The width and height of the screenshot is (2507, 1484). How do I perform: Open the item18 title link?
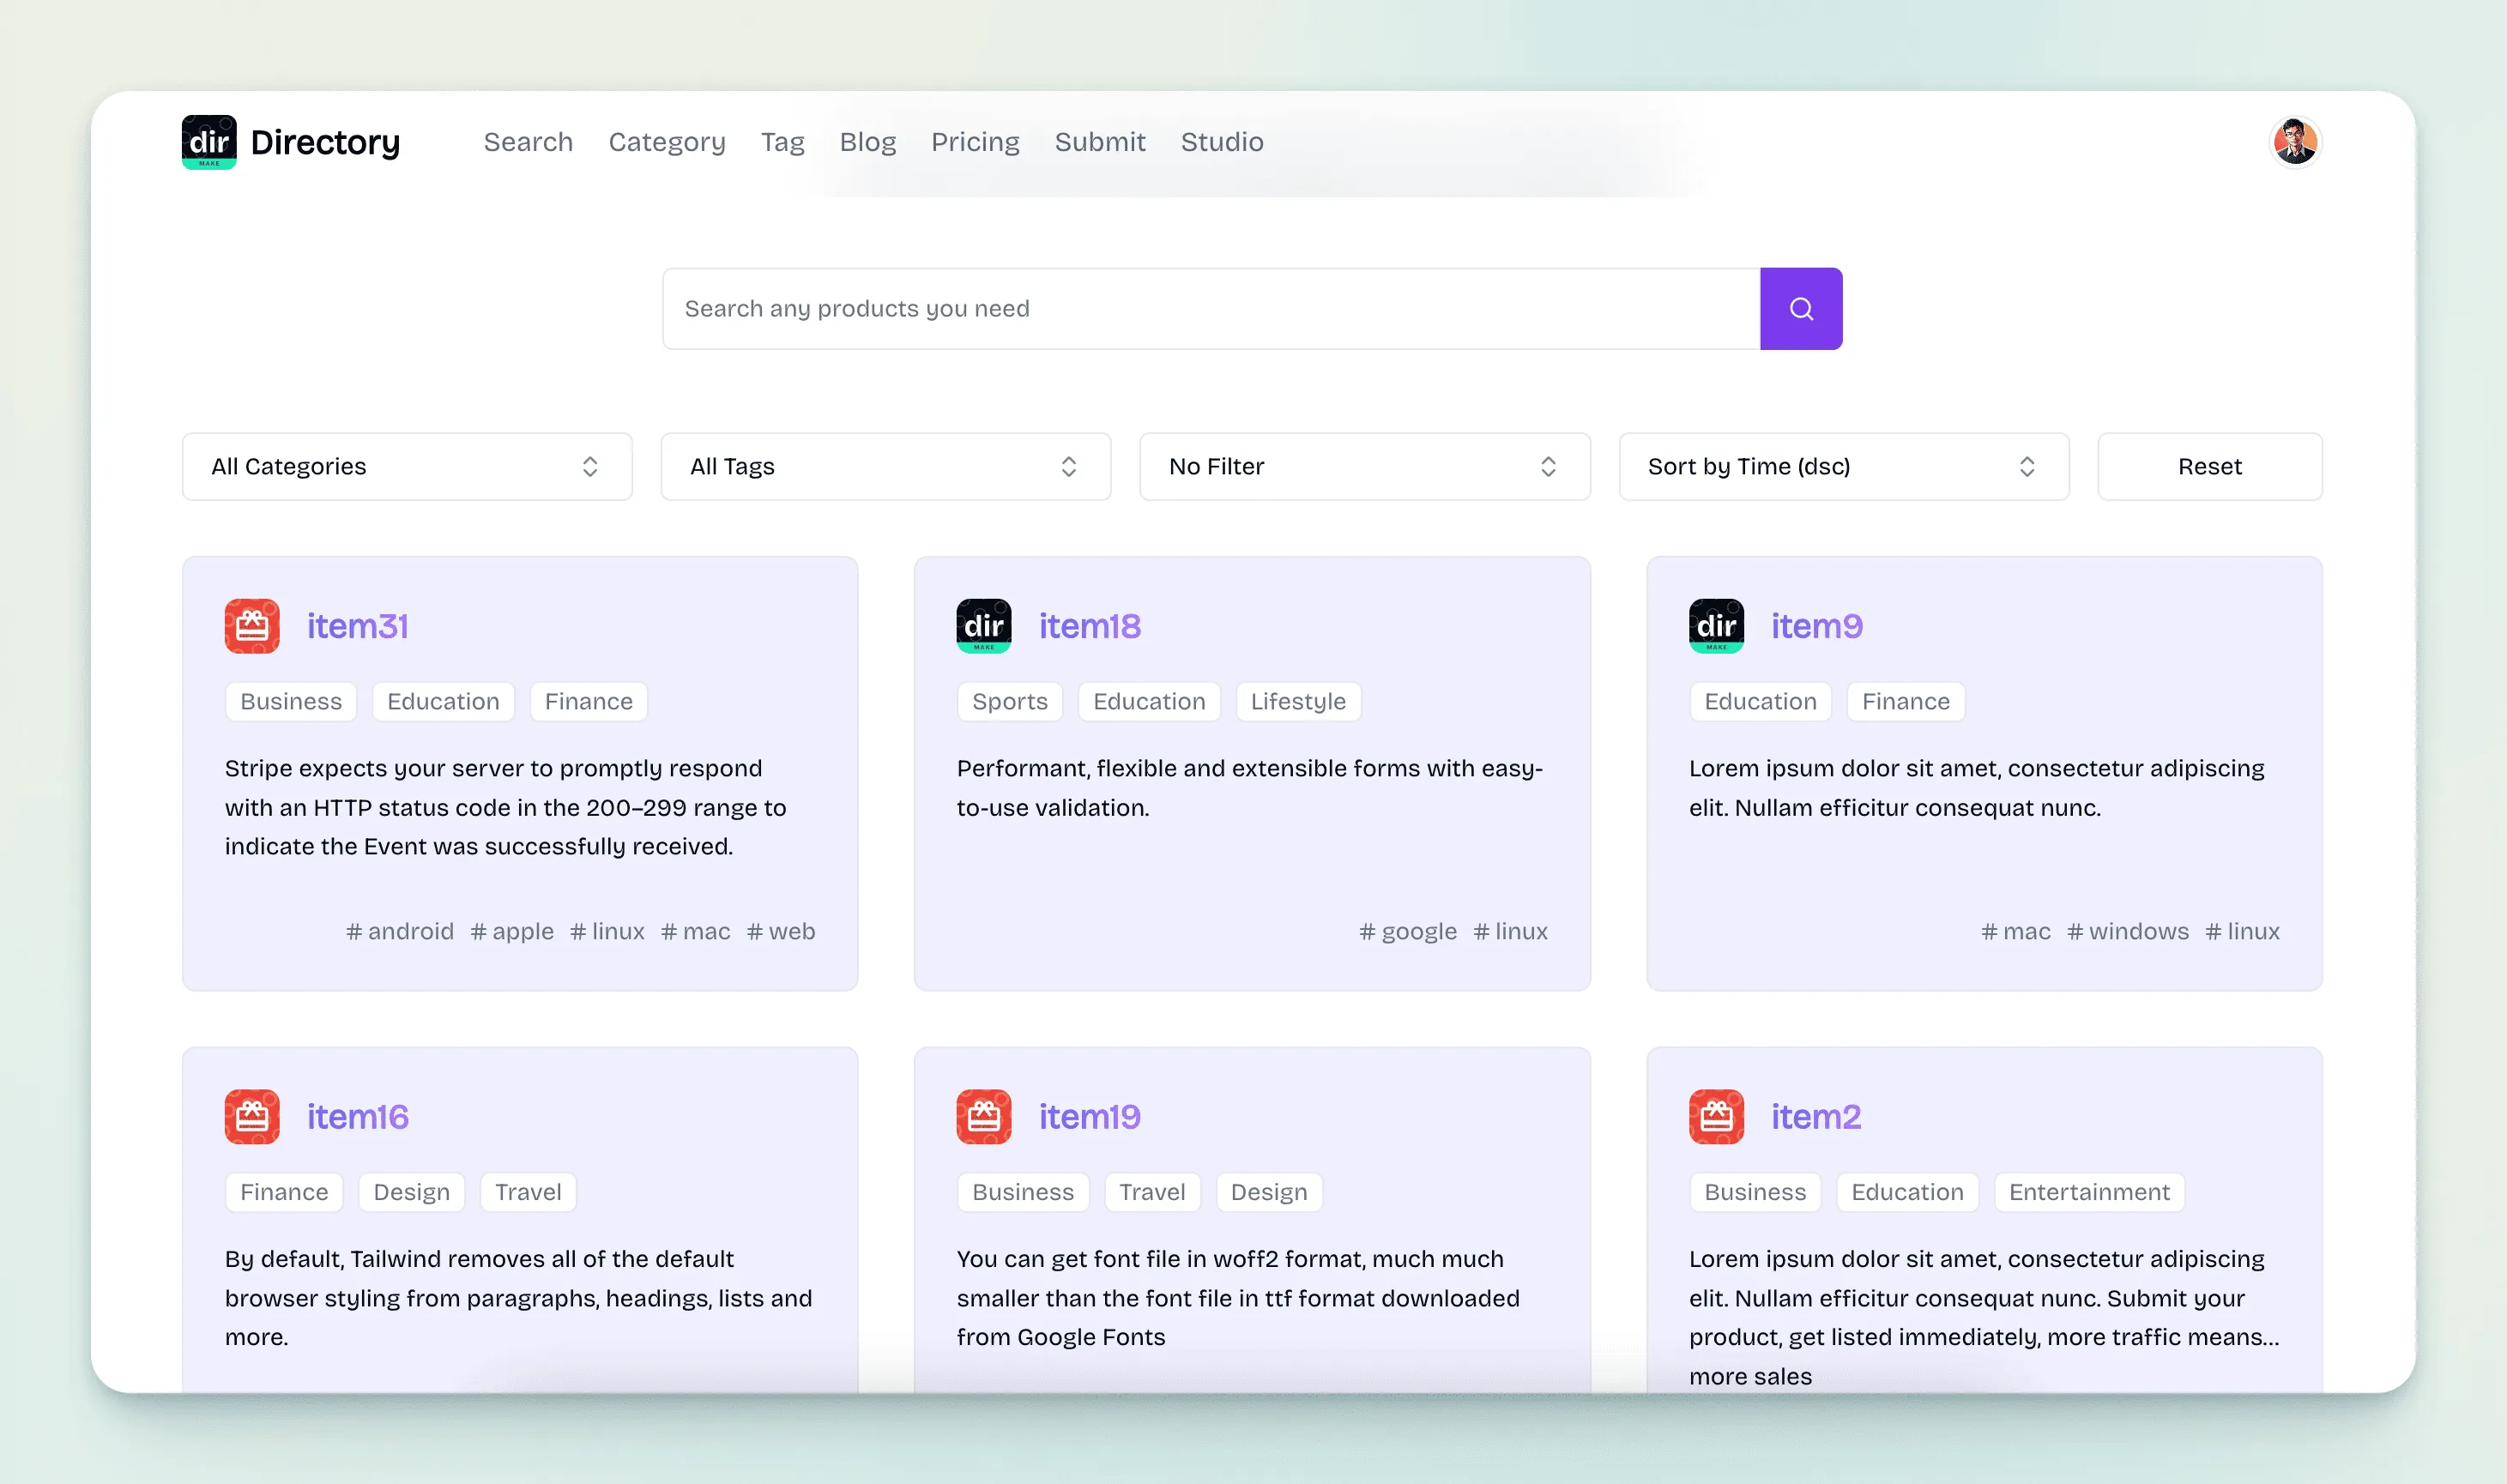pyautogui.click(x=1089, y=626)
